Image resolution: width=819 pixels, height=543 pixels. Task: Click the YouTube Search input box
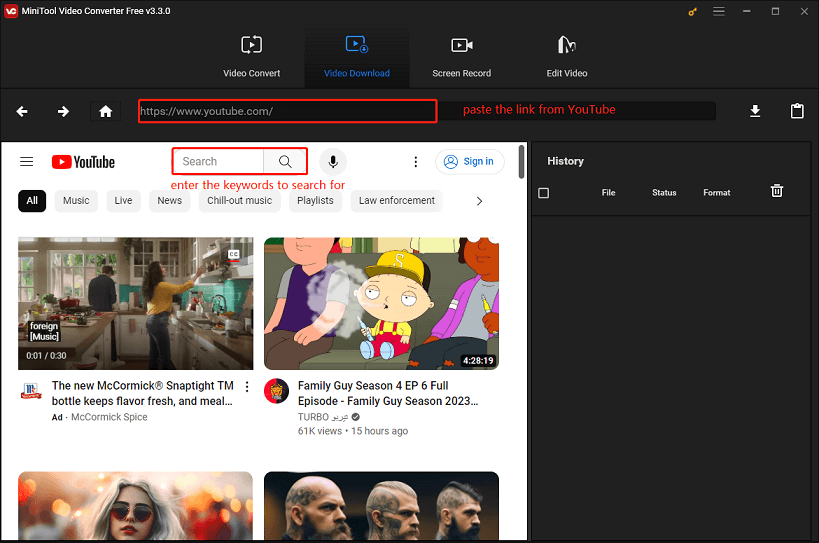[218, 161]
